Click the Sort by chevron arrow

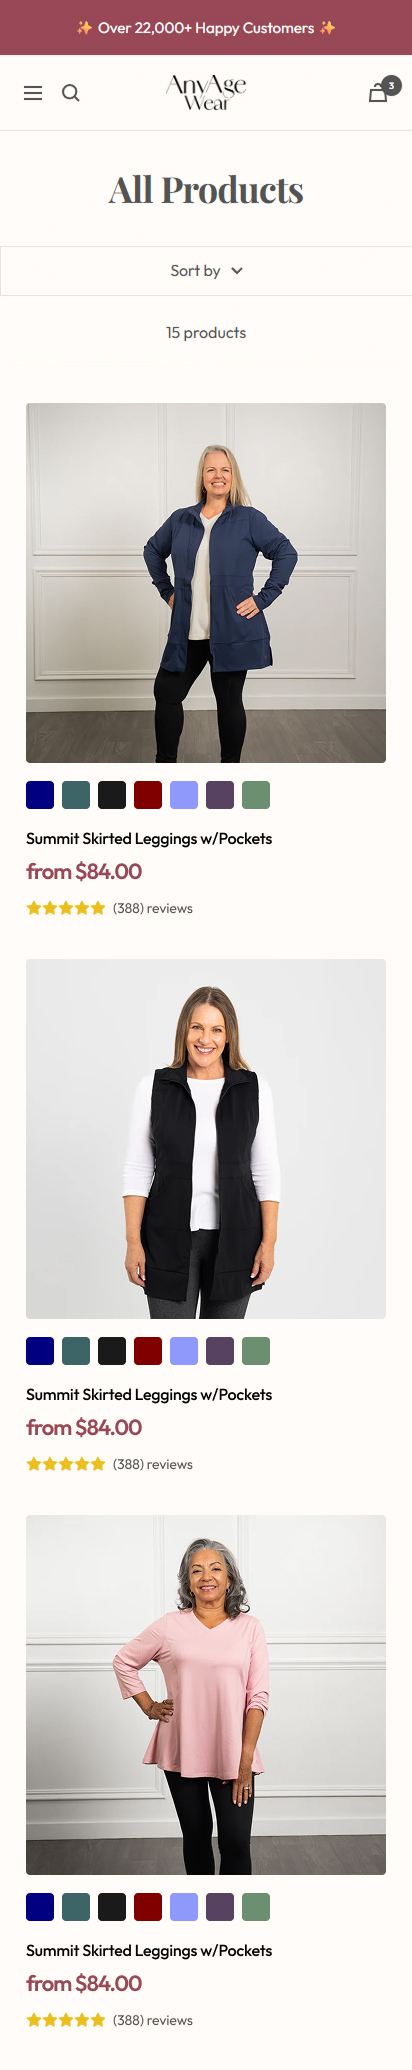[x=237, y=271]
